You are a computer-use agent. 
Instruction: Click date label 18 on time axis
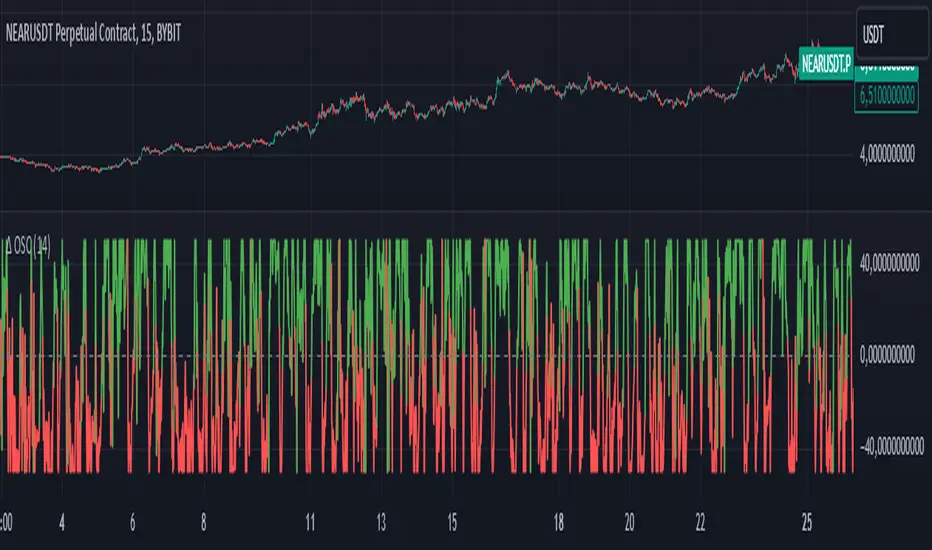point(558,521)
